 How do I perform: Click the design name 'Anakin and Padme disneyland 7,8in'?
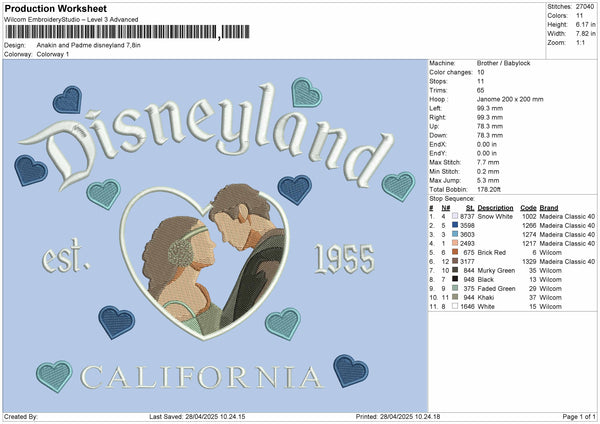pyautogui.click(x=88, y=45)
